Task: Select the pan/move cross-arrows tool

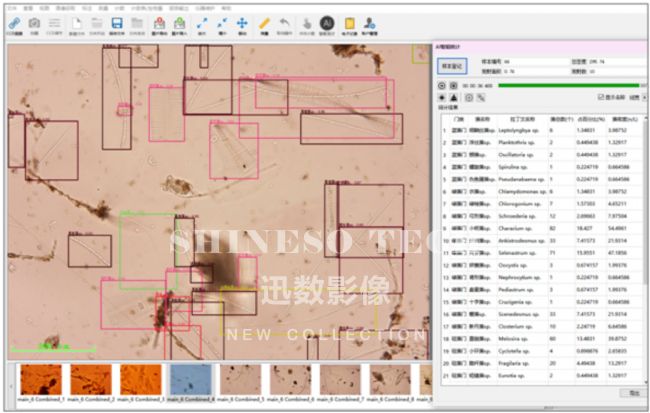Action: click(x=242, y=23)
